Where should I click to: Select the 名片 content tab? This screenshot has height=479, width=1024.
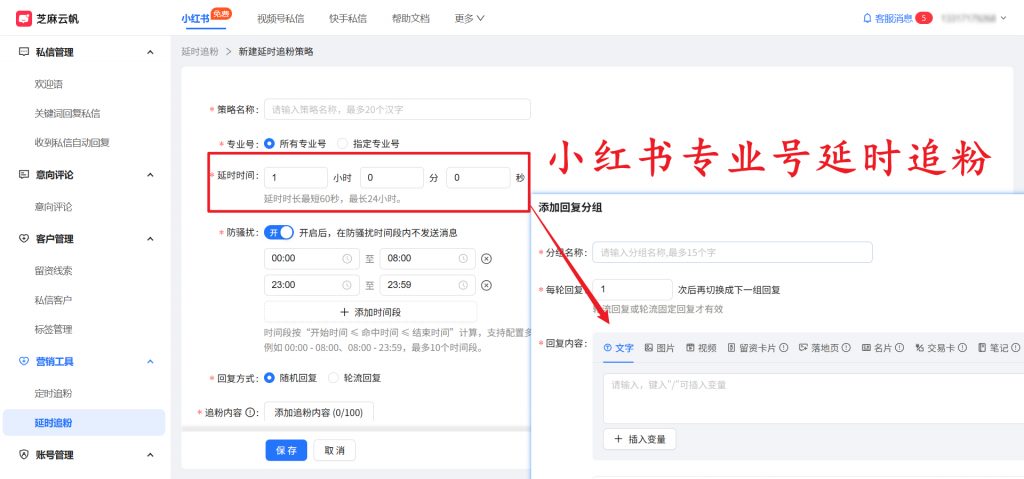pos(883,348)
